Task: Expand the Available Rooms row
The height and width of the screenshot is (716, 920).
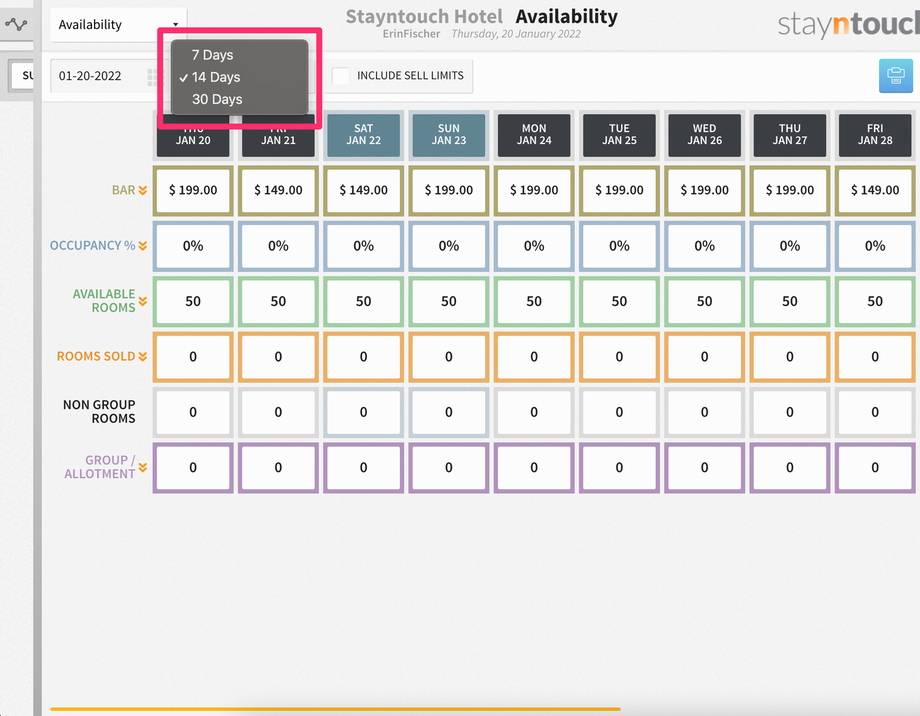Action: [143, 301]
